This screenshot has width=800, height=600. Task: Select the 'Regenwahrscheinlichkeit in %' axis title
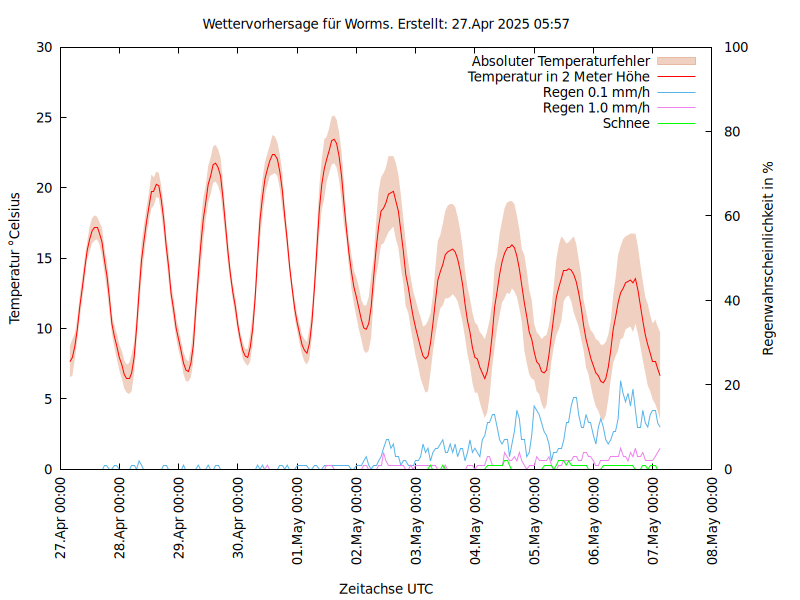coord(769,258)
